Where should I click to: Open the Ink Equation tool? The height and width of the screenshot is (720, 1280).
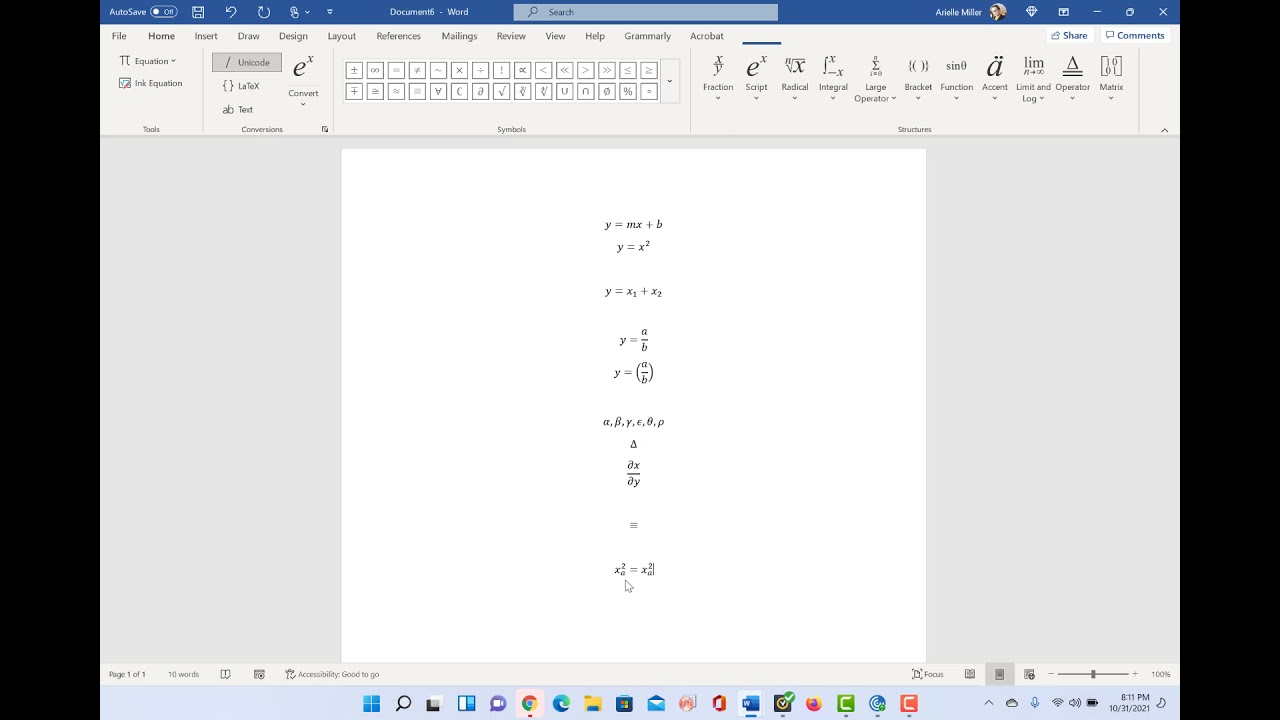(x=152, y=83)
